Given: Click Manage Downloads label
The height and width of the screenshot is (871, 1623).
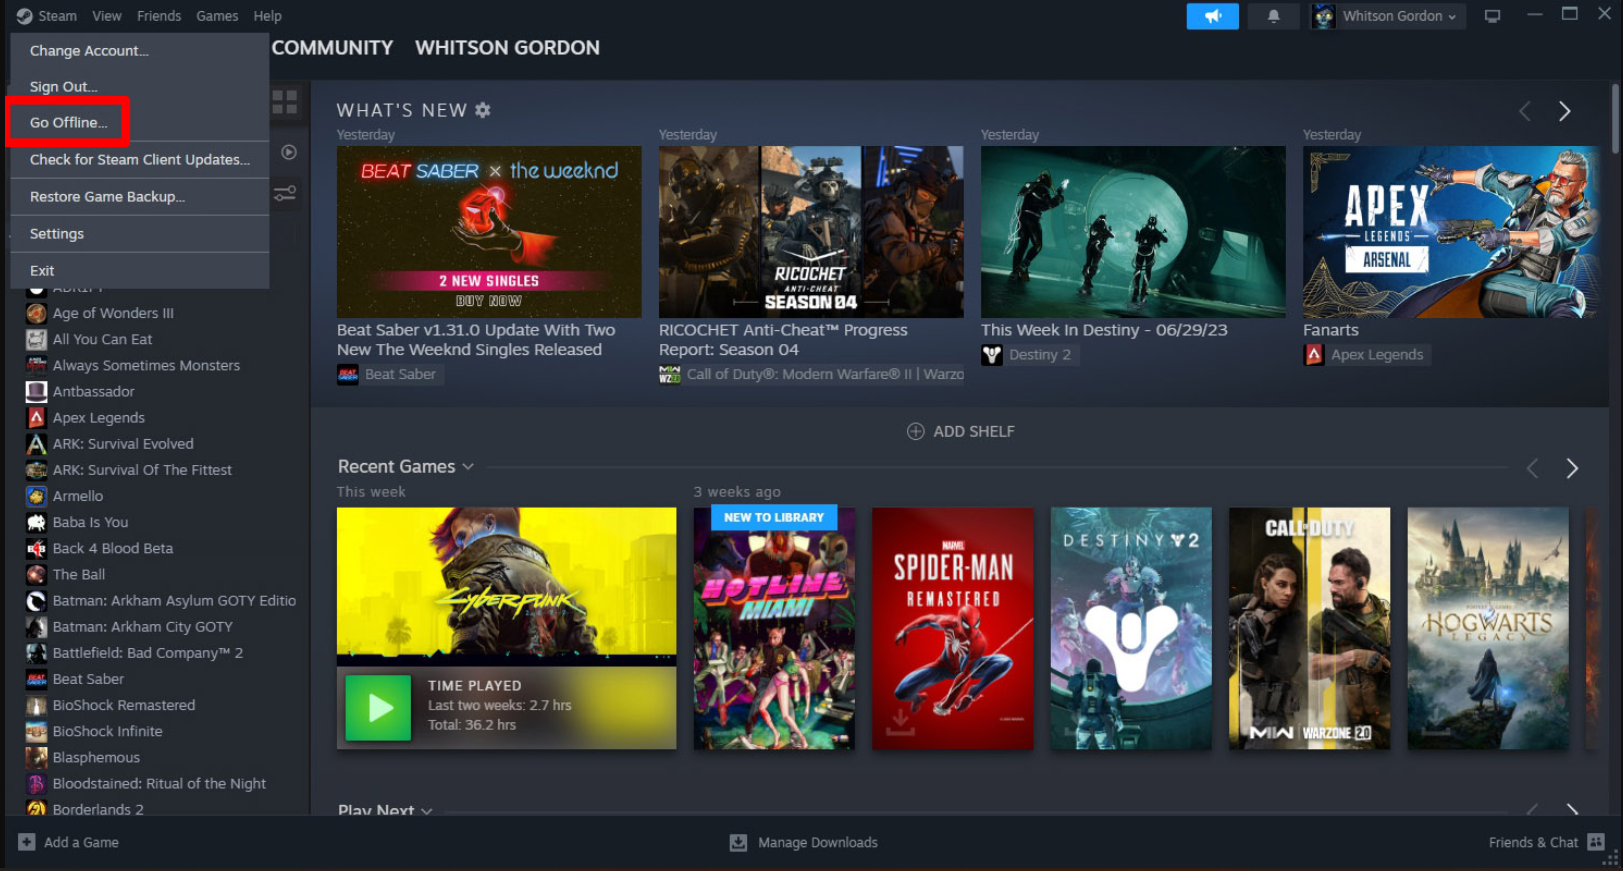Looking at the screenshot, I should 817,842.
